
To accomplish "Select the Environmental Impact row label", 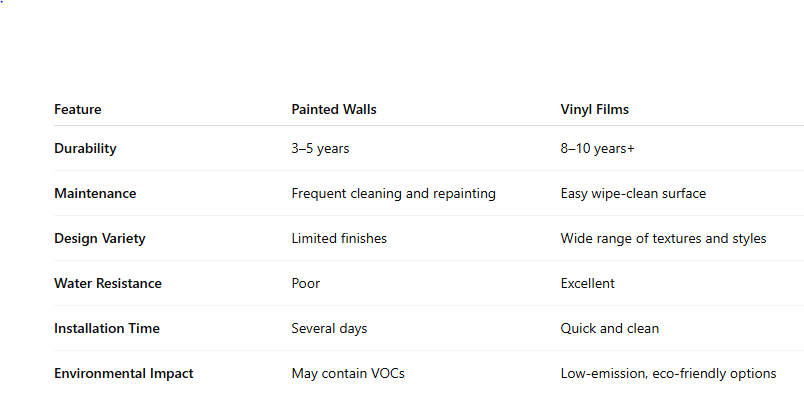I will pyautogui.click(x=124, y=373).
